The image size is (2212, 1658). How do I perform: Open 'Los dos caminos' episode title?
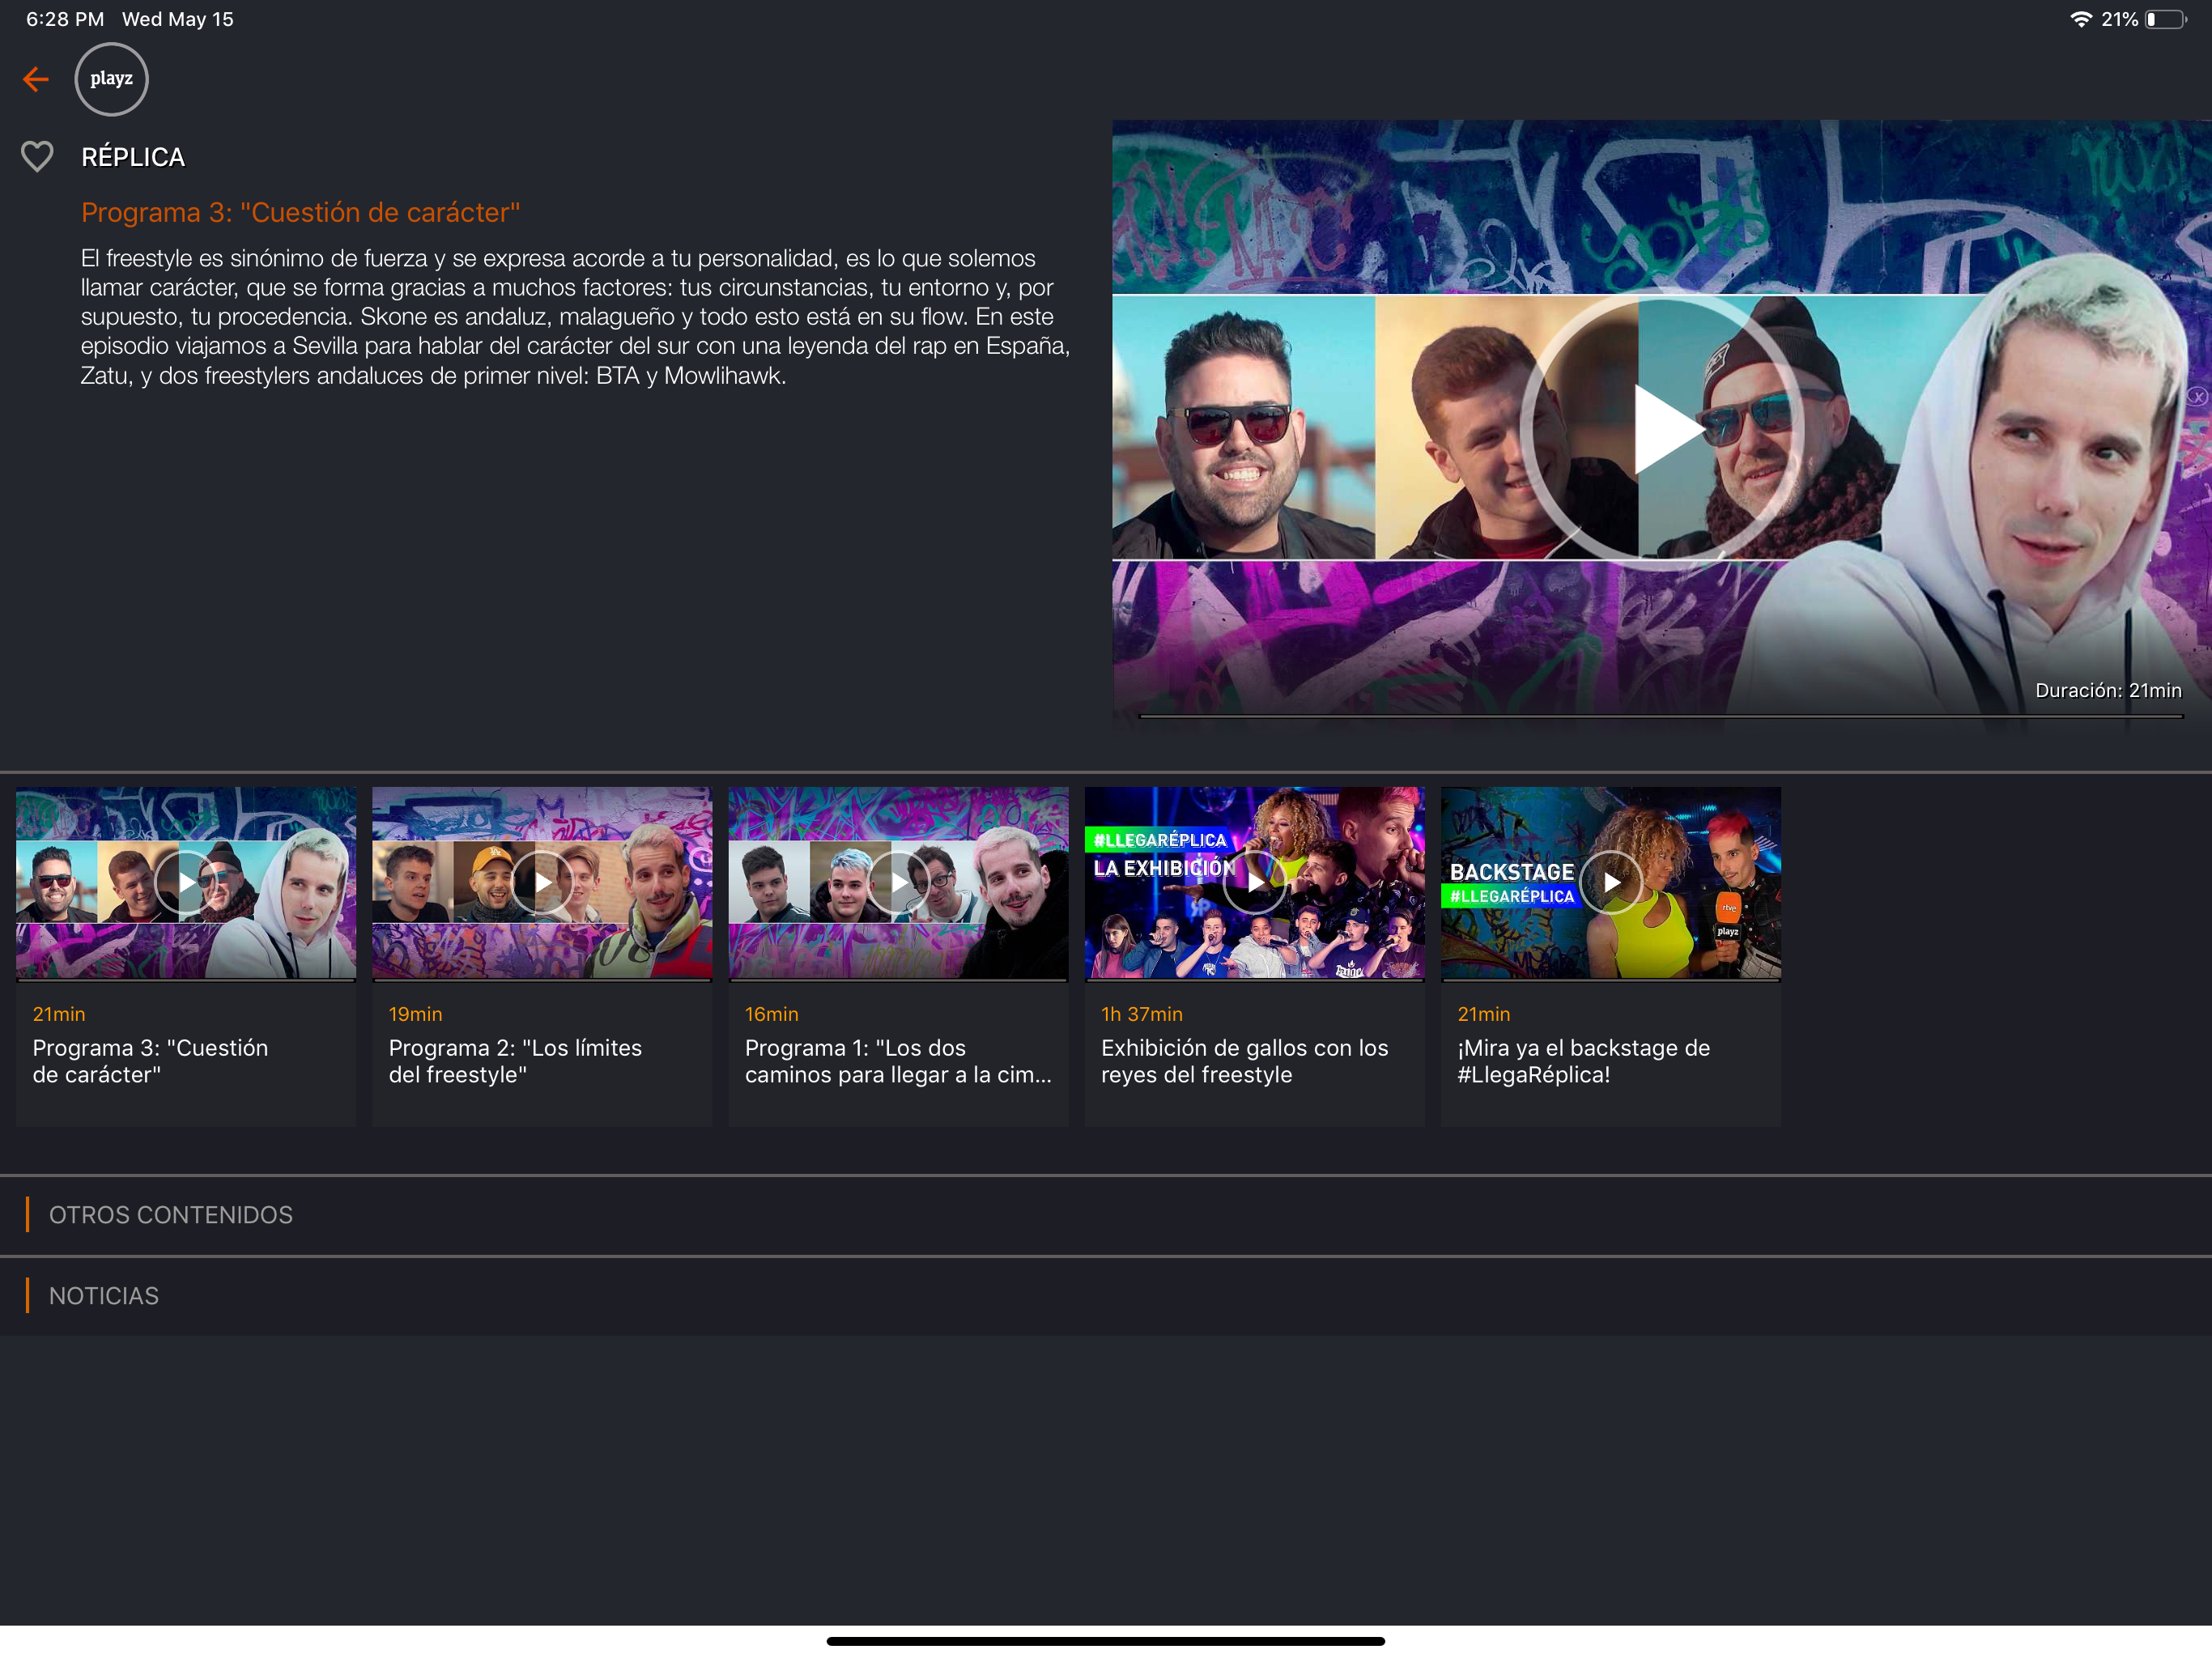click(897, 1061)
